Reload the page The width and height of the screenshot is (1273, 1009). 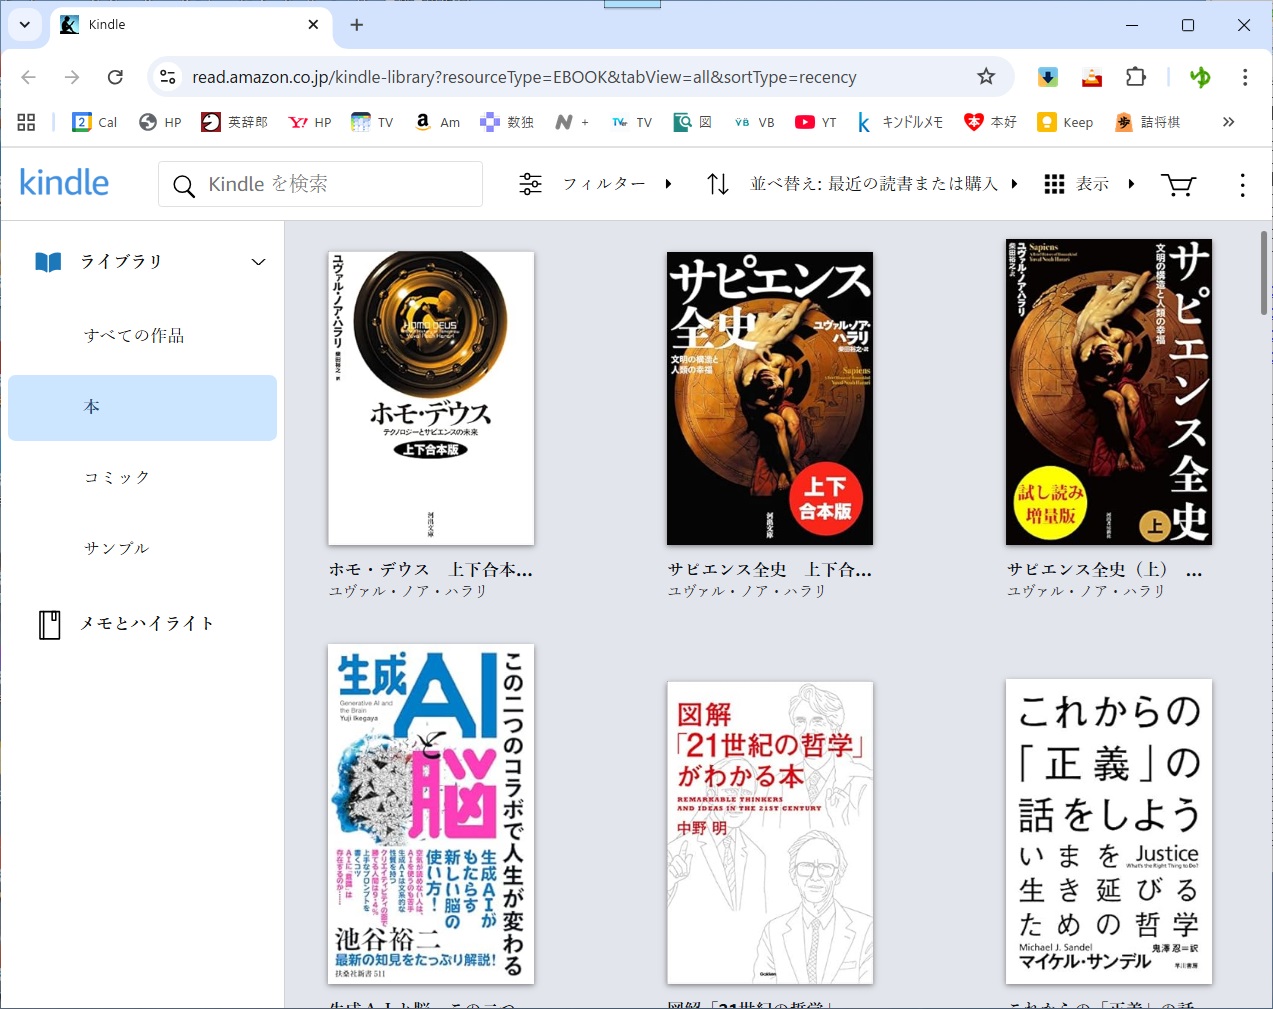[115, 77]
